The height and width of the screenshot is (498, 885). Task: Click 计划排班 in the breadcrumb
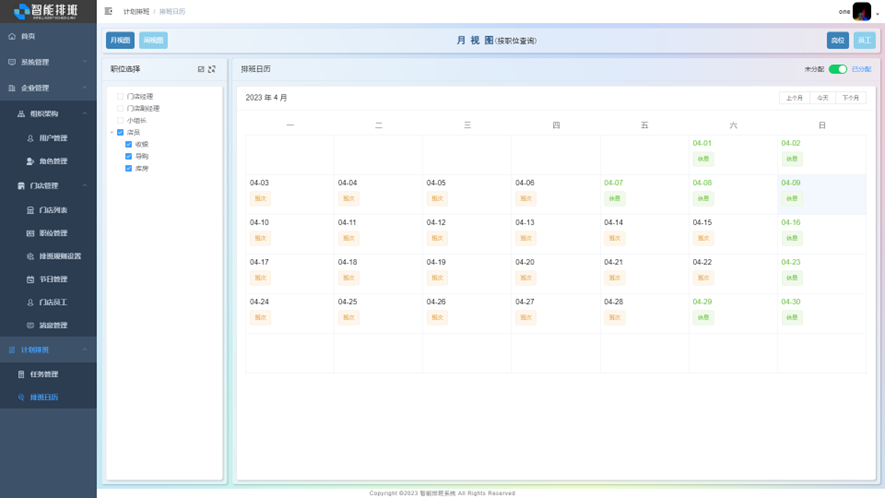[136, 11]
